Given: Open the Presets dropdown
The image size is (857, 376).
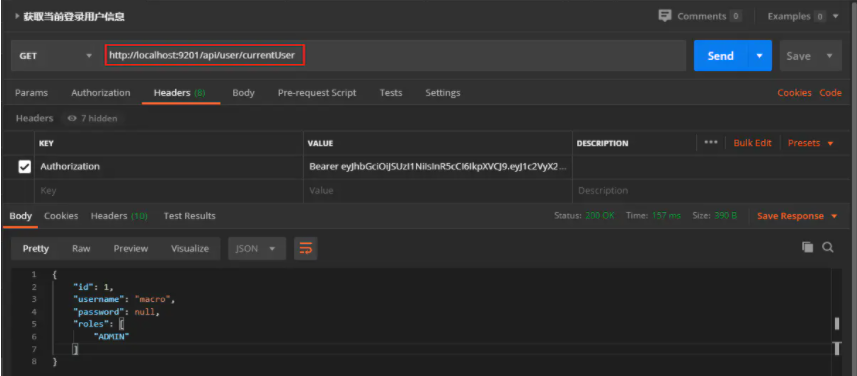Looking at the screenshot, I should coord(811,143).
